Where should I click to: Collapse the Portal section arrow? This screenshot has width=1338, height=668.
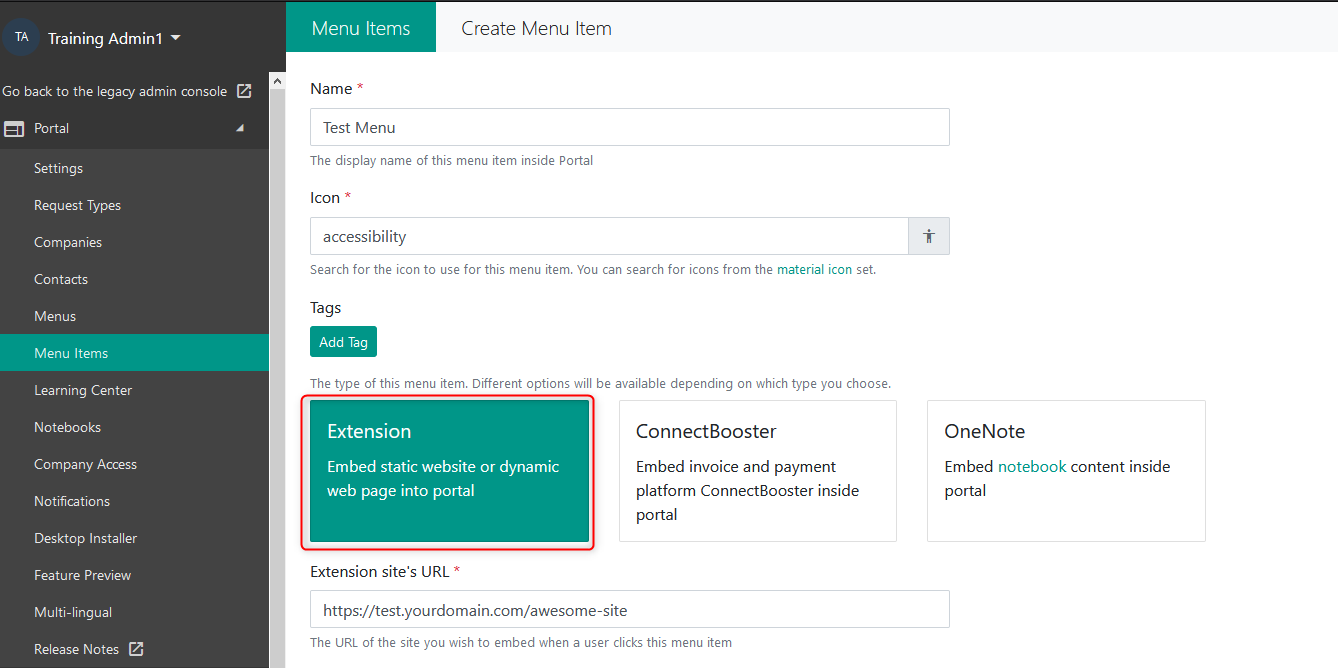click(x=239, y=128)
